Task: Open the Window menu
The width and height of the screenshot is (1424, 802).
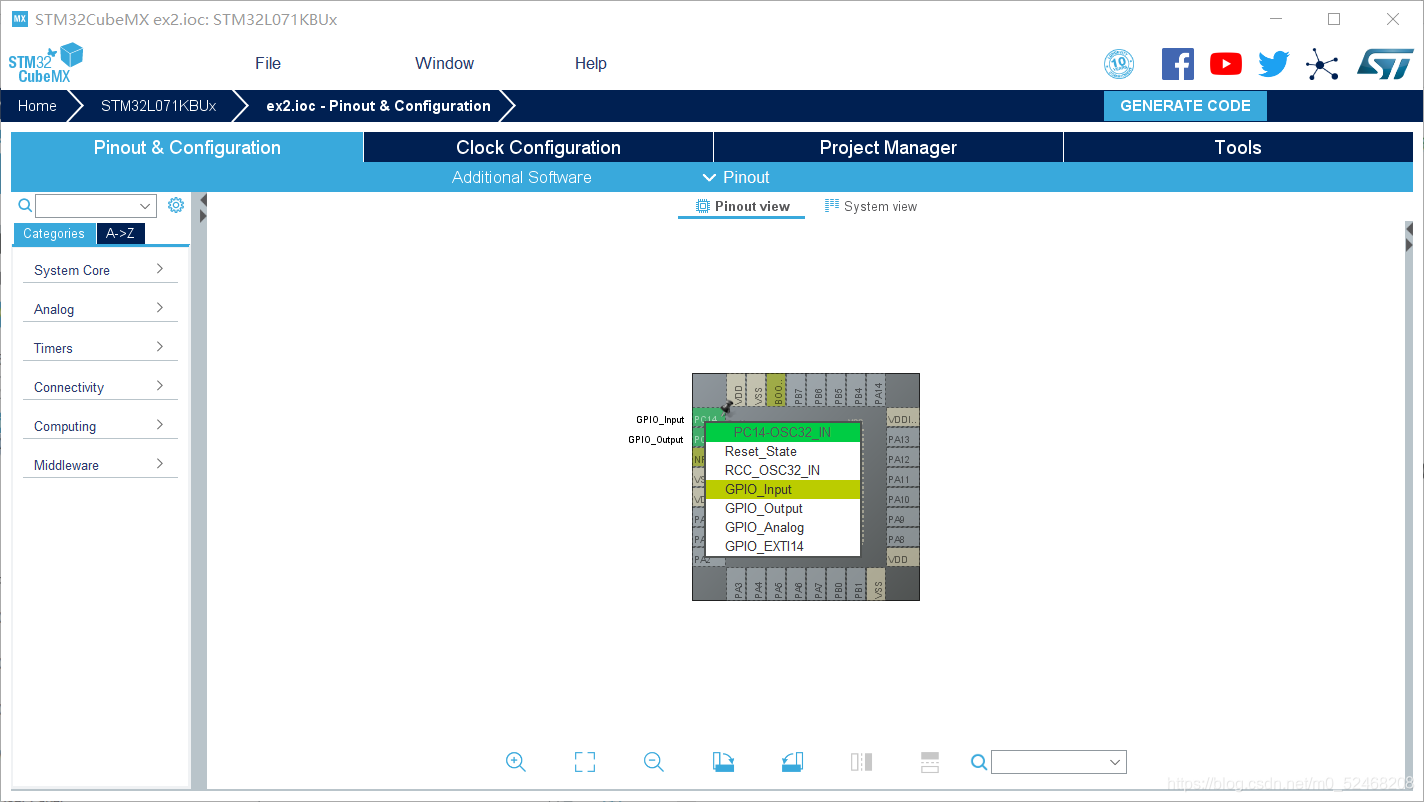Action: [x=444, y=63]
